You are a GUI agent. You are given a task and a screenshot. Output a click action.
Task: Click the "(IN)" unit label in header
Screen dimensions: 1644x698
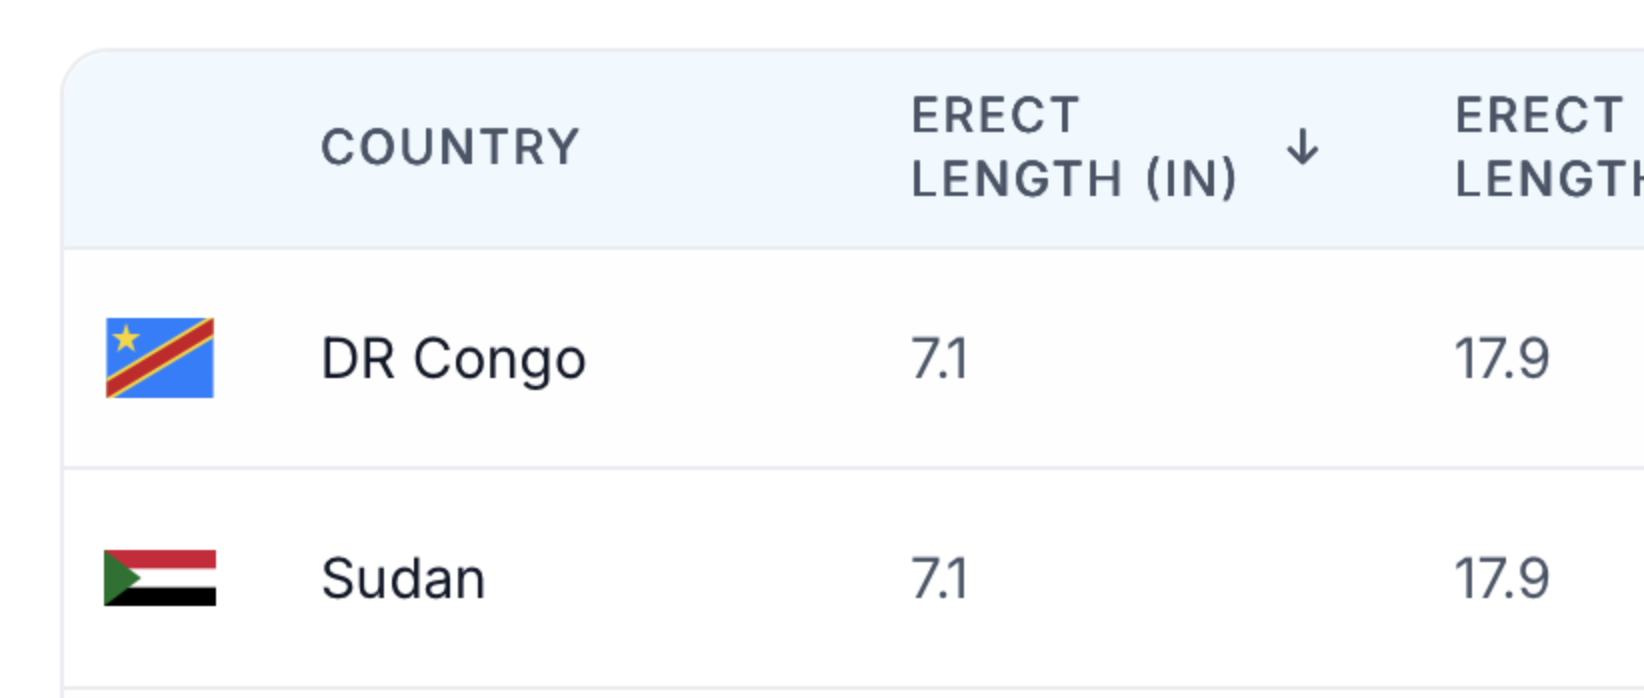pos(1192,179)
